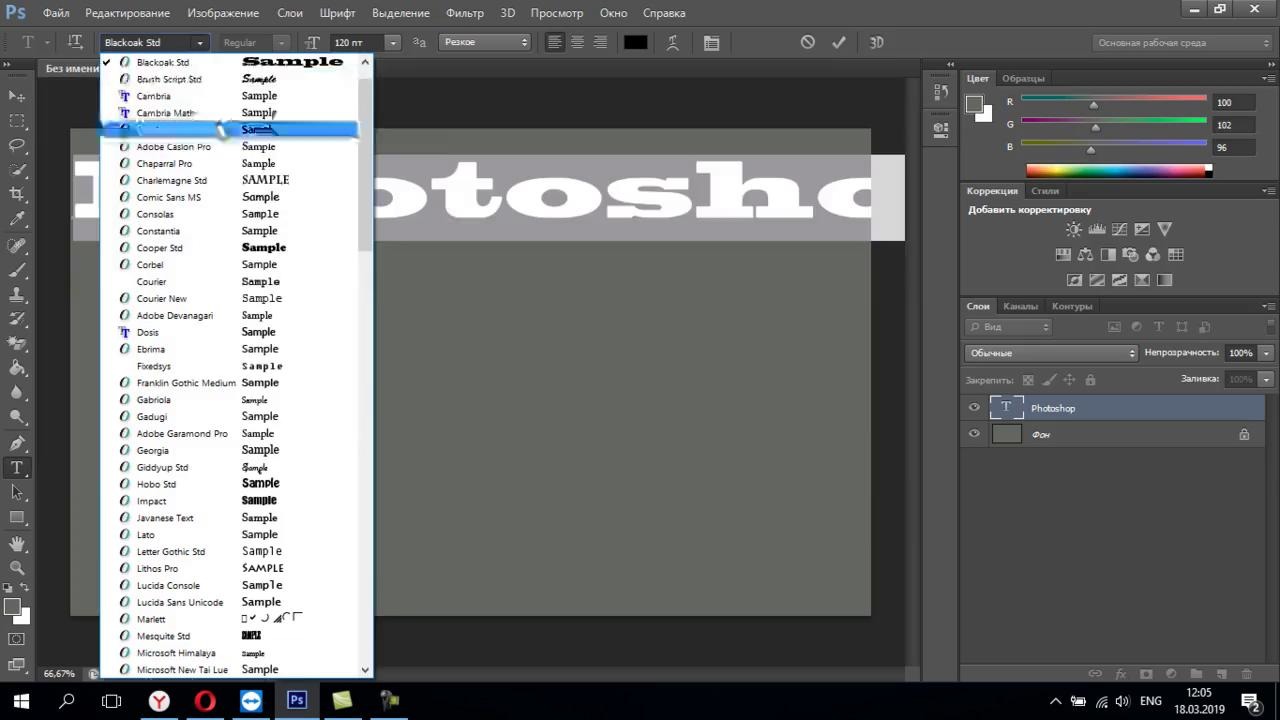Image resolution: width=1280 pixels, height=720 pixels.
Task: Open the workspace dropdown Основная рабочая среда
Action: pos(1183,42)
